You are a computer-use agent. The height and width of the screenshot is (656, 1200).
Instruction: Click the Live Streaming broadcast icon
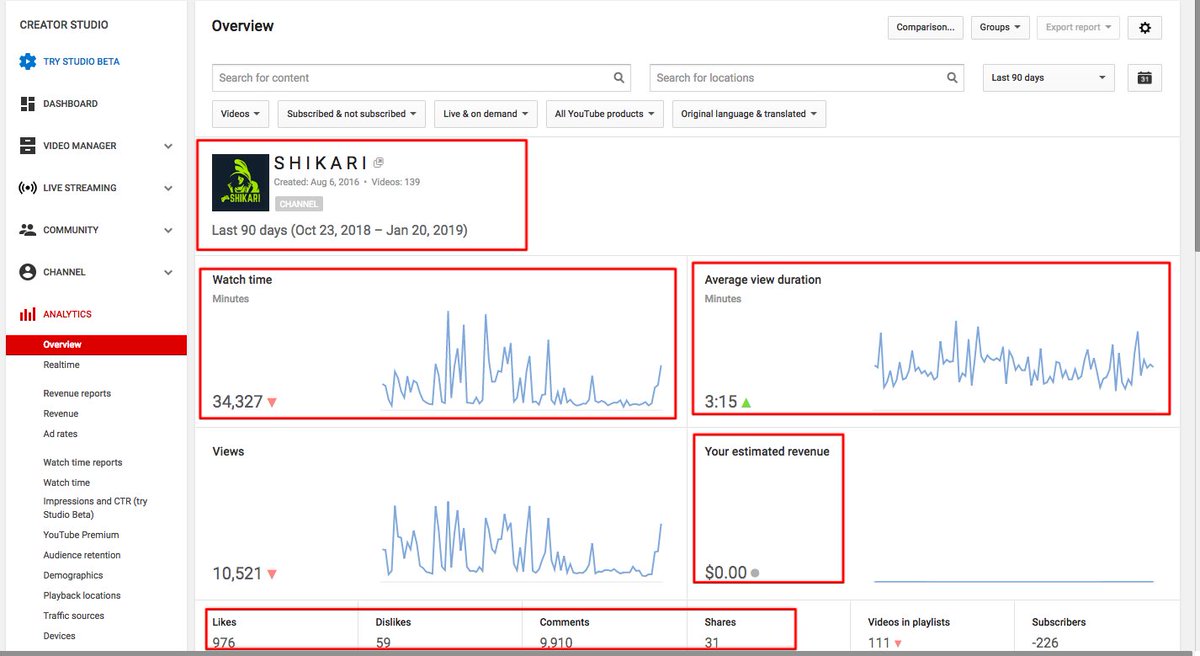[x=27, y=188]
